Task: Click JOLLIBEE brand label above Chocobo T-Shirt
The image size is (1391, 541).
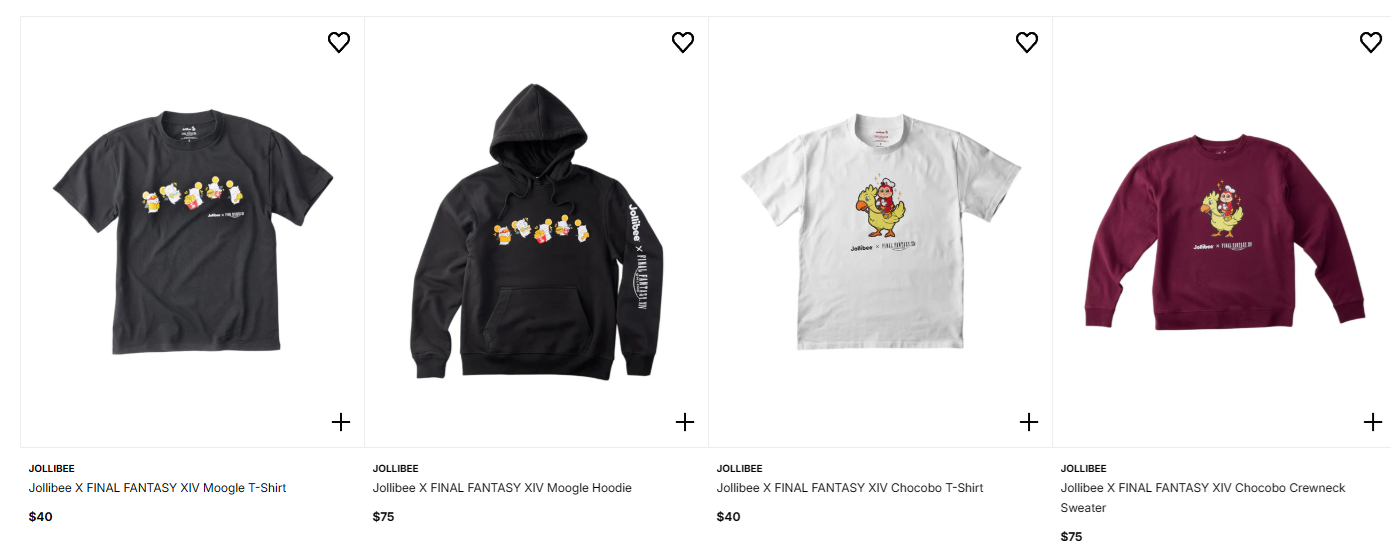Action: point(740,468)
